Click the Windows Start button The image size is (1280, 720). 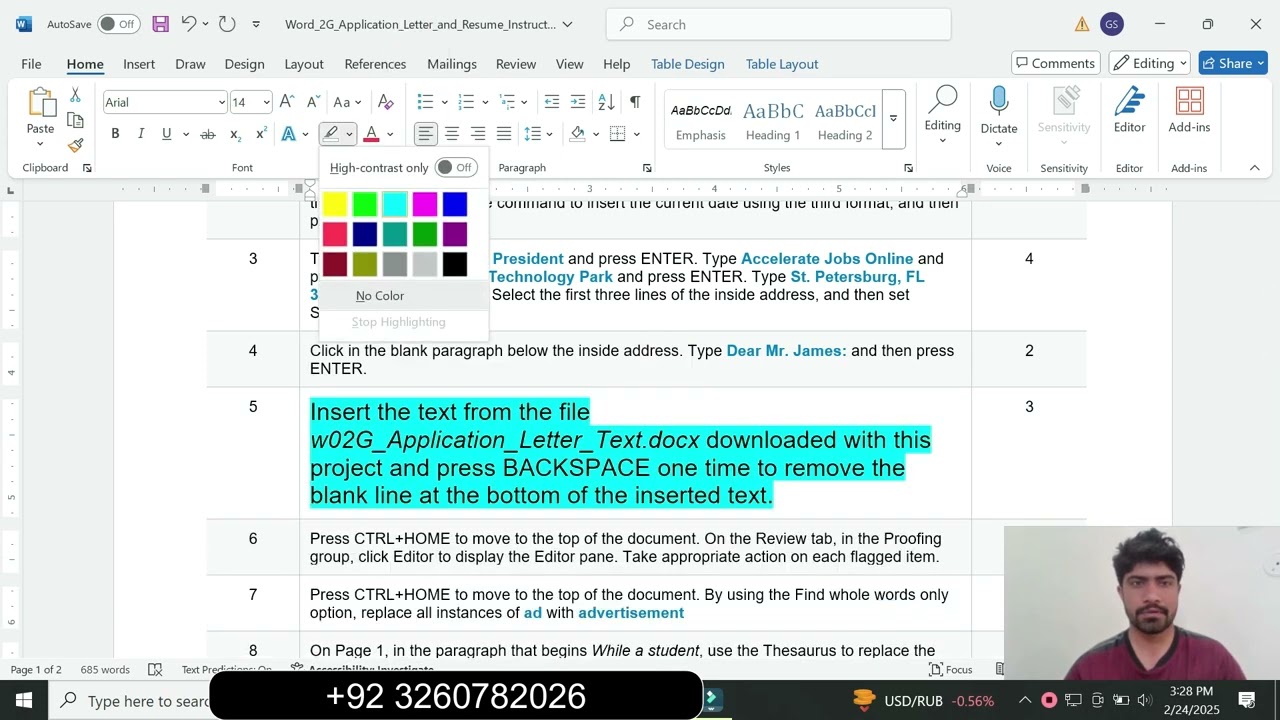[x=24, y=700]
